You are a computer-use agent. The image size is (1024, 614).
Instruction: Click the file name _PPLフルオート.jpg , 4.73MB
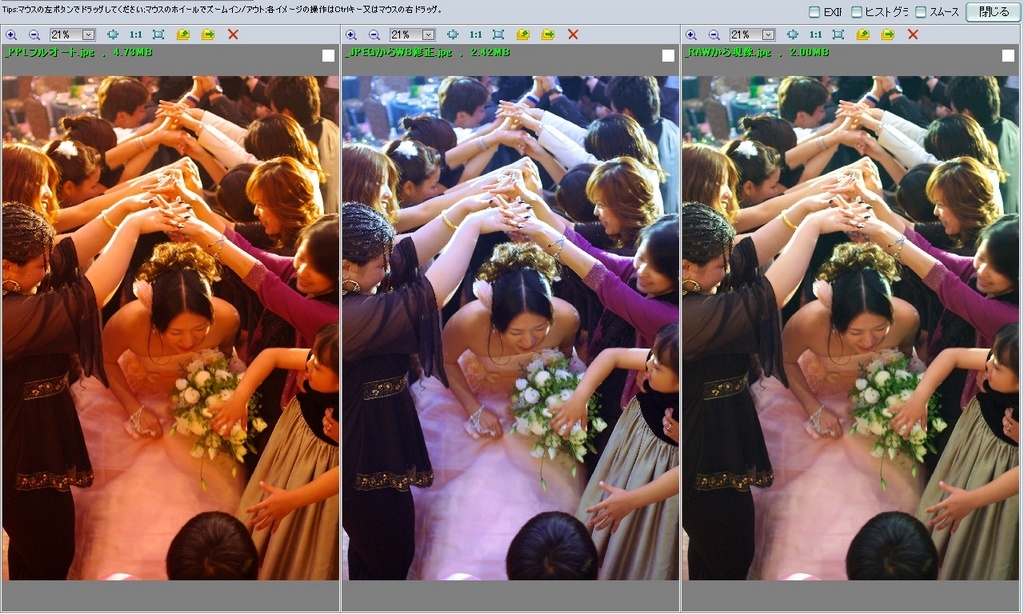[x=78, y=52]
